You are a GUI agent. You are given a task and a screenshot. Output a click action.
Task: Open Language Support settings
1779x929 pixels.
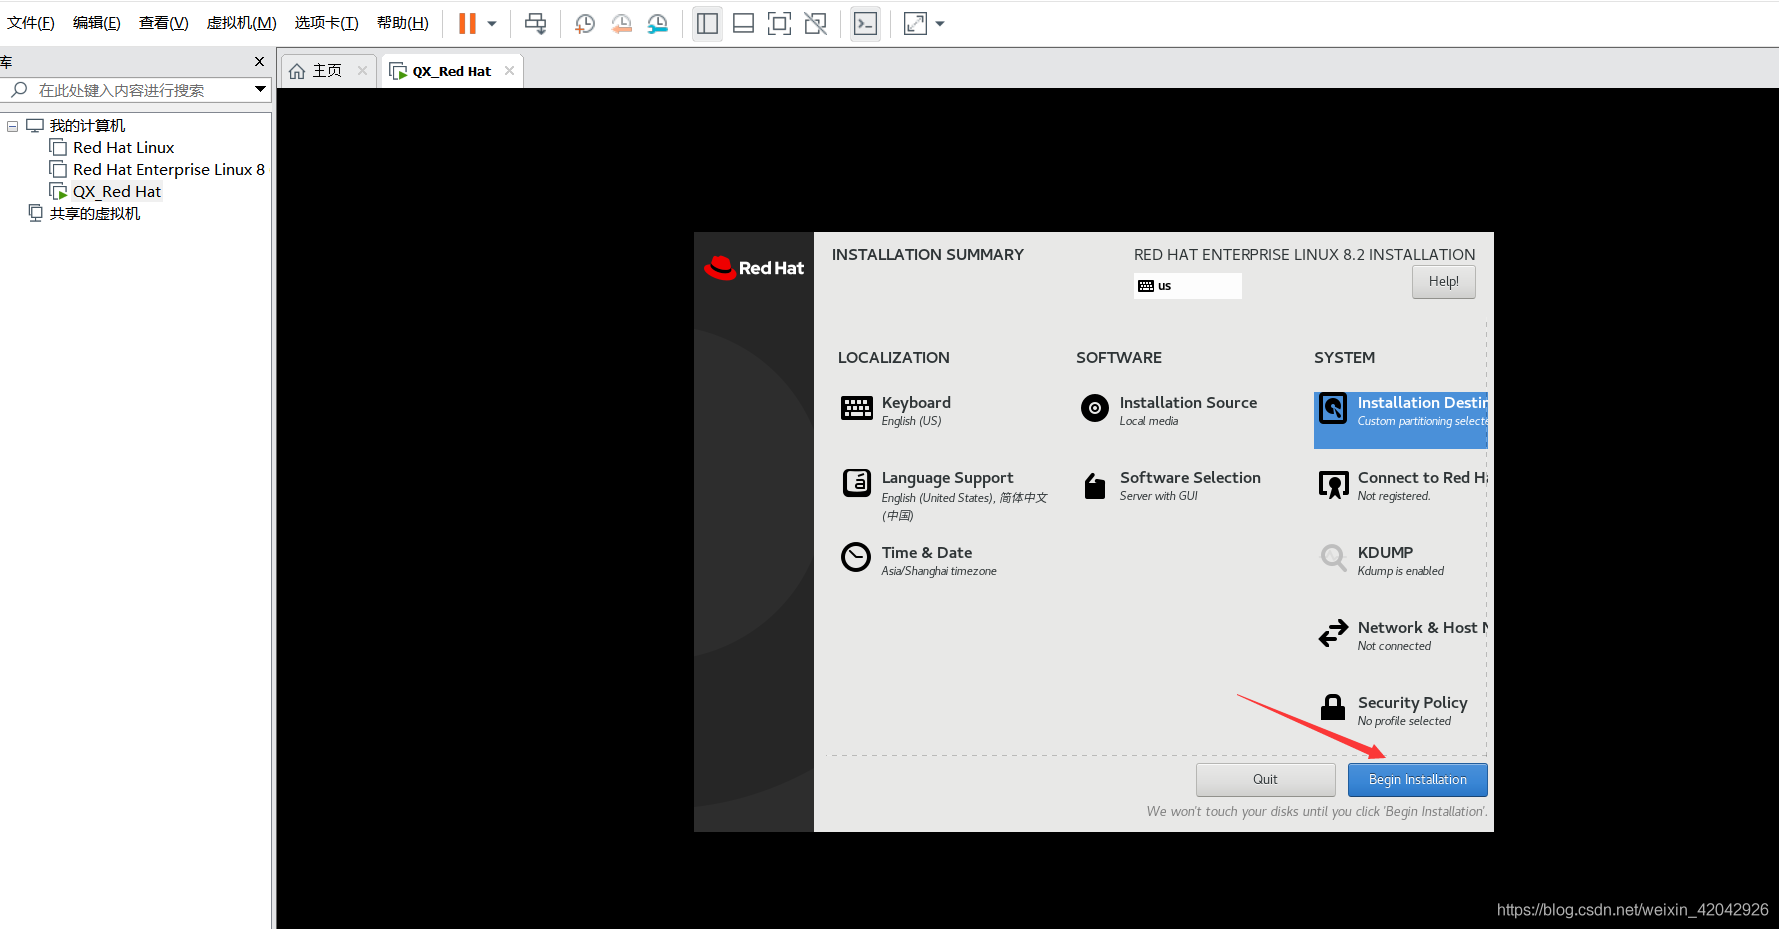point(945,495)
